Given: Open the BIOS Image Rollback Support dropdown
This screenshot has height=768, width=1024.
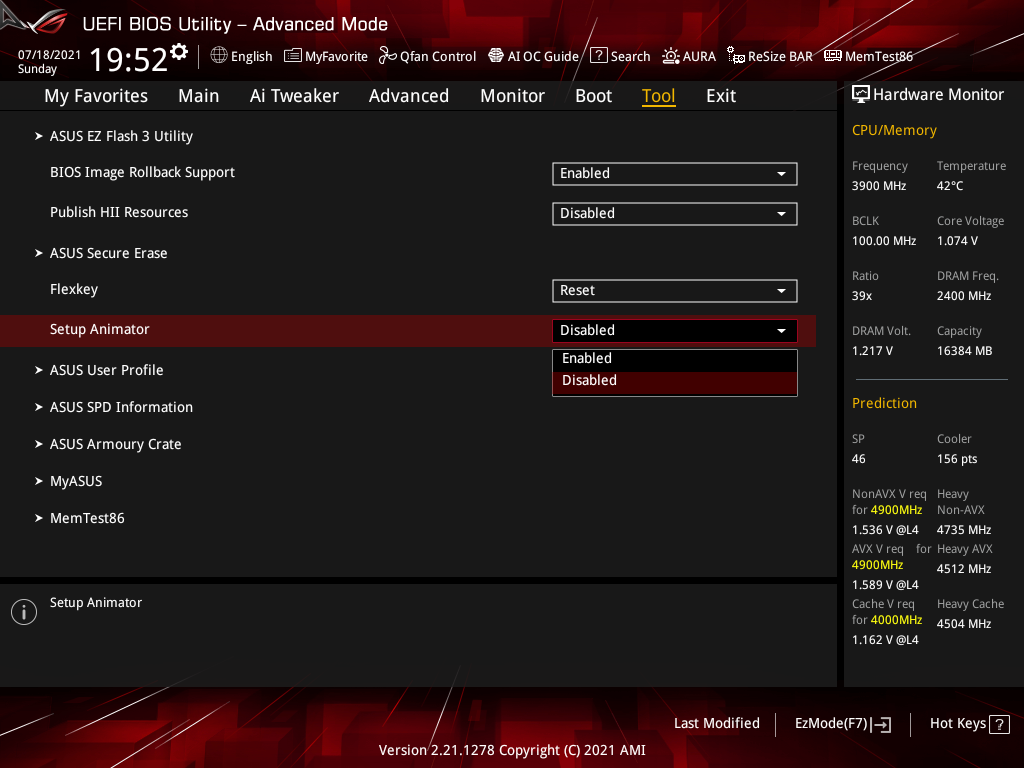Looking at the screenshot, I should 674,173.
